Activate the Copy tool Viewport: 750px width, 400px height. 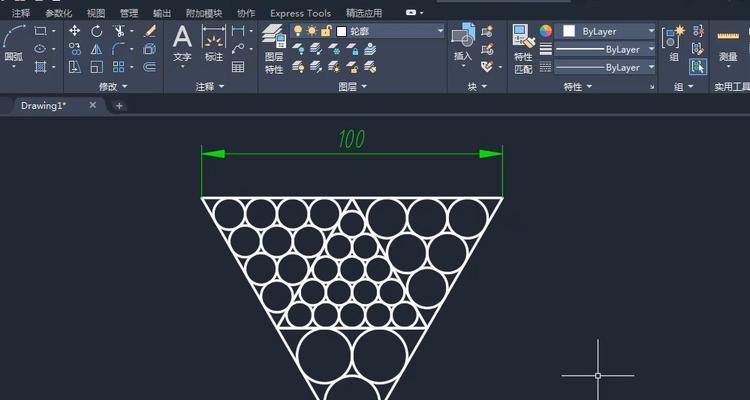tap(75, 49)
